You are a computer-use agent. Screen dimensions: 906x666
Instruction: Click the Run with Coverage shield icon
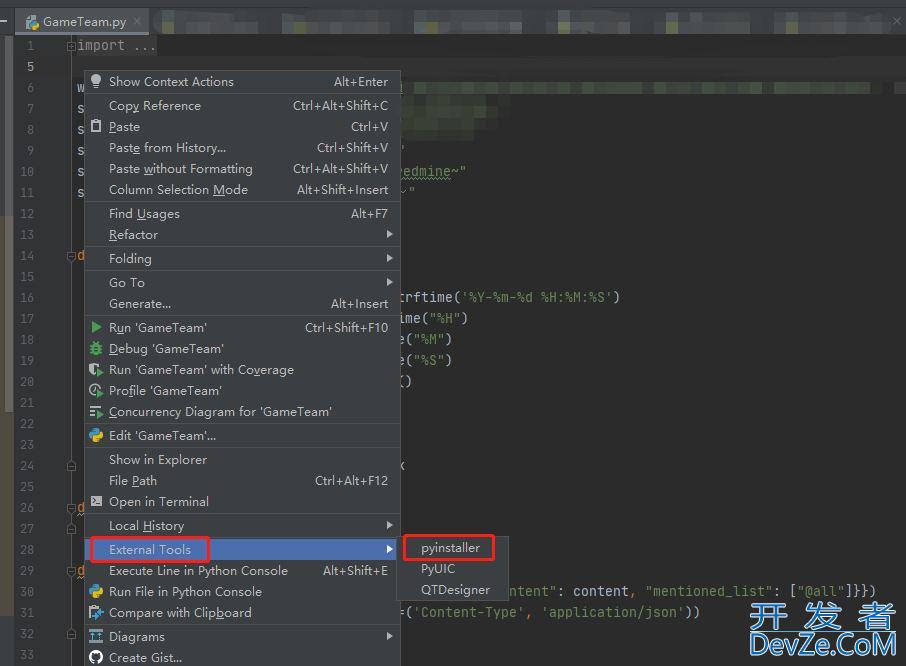pos(96,370)
